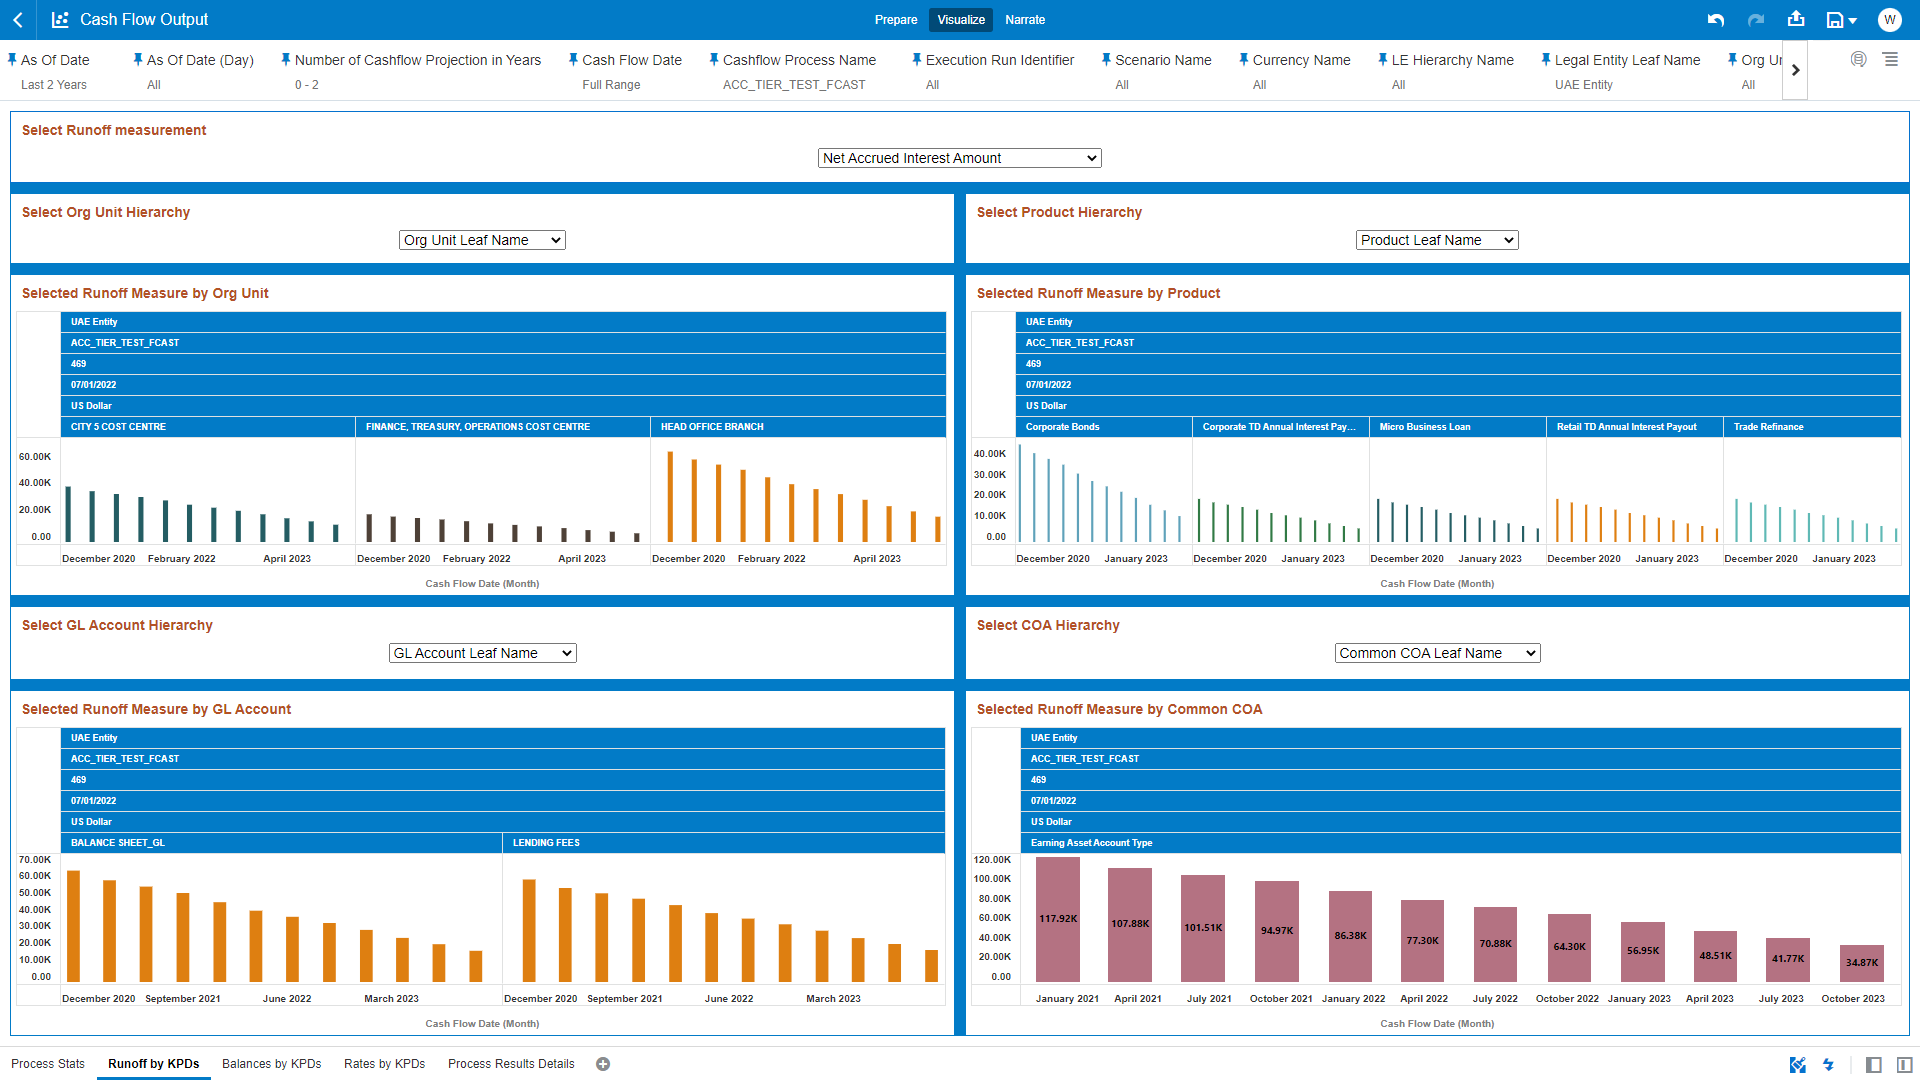Screen dimensions: 1920x1080
Task: Open the Net Accrued Interest Amount dropdown
Action: click(x=959, y=158)
